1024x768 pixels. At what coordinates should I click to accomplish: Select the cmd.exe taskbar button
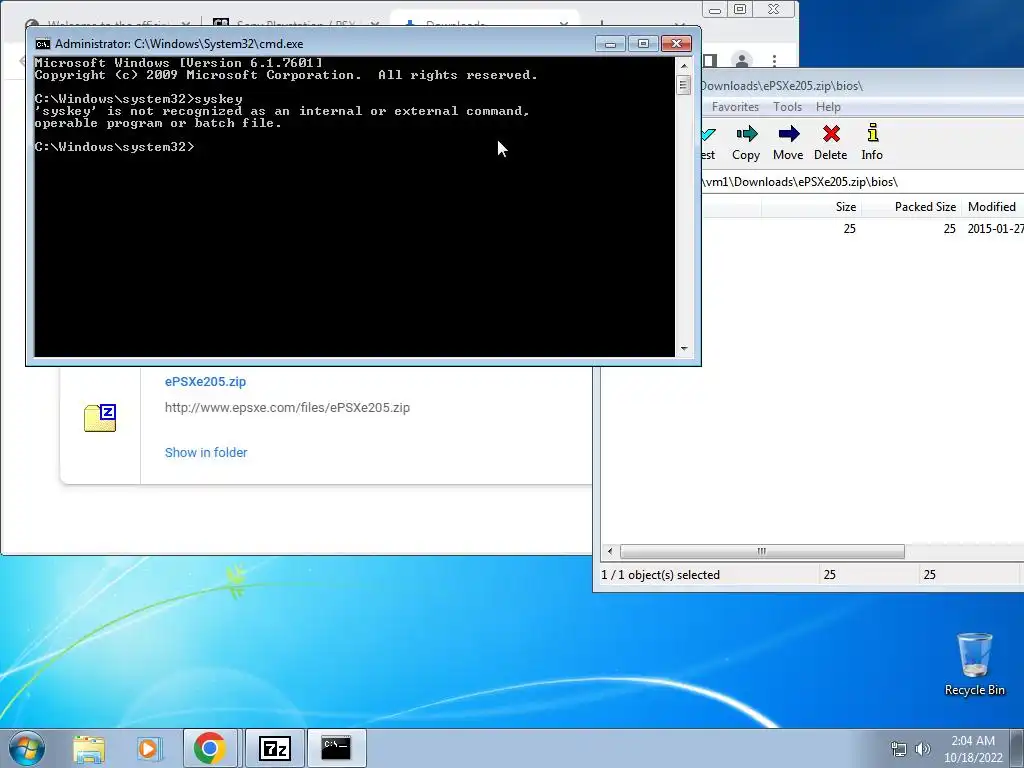pos(336,748)
